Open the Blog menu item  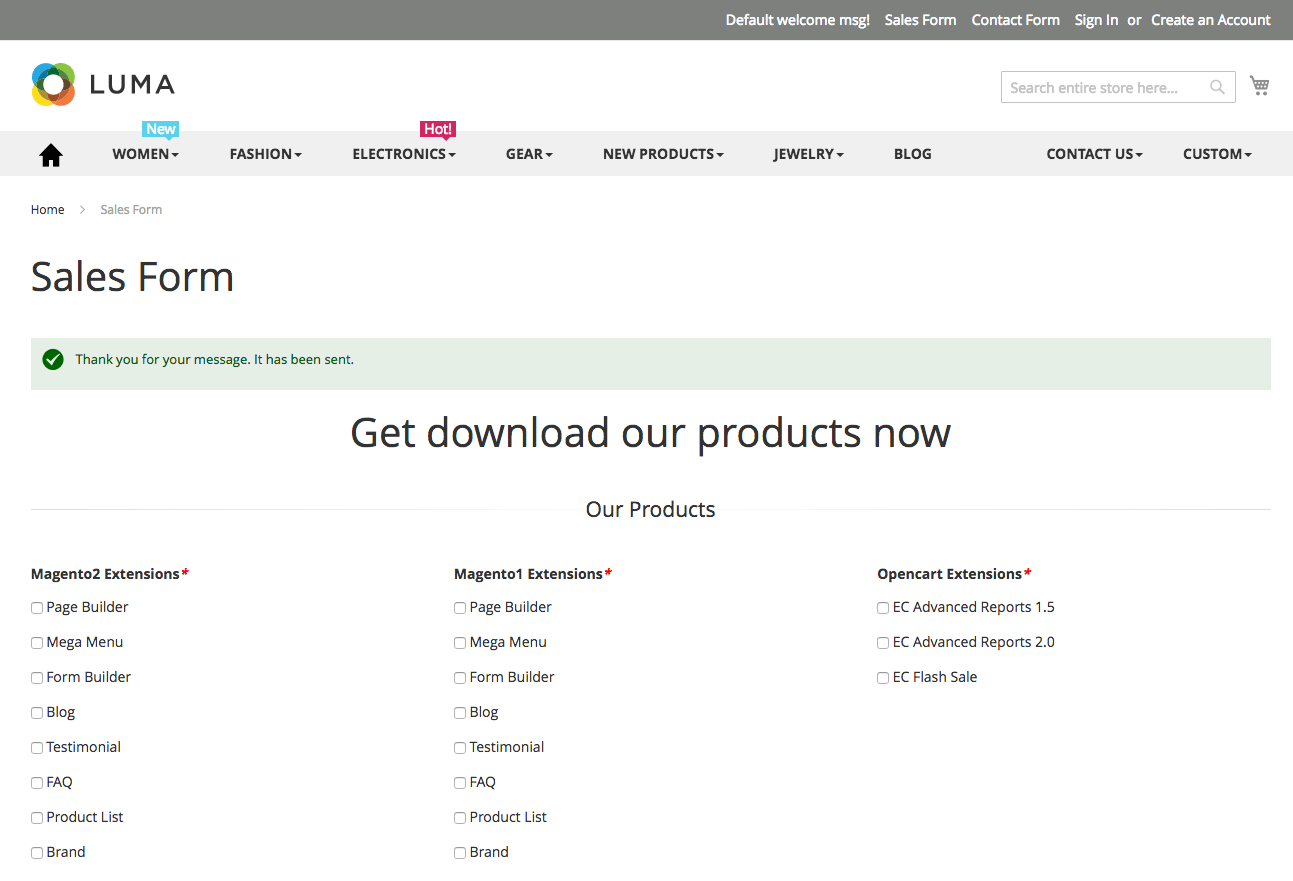[912, 154]
